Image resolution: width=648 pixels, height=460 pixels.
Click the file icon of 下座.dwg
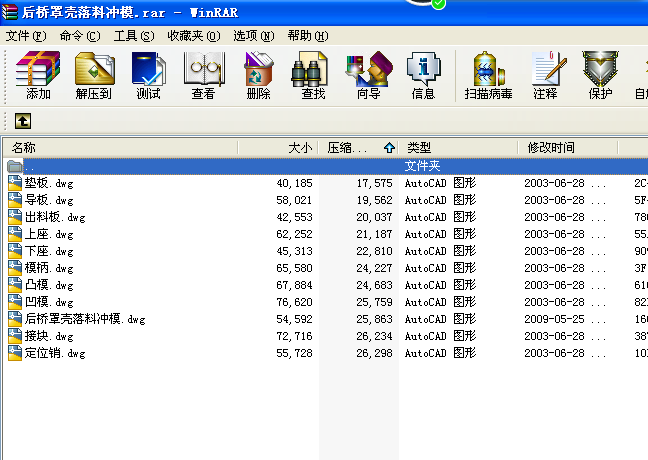[x=15, y=251]
